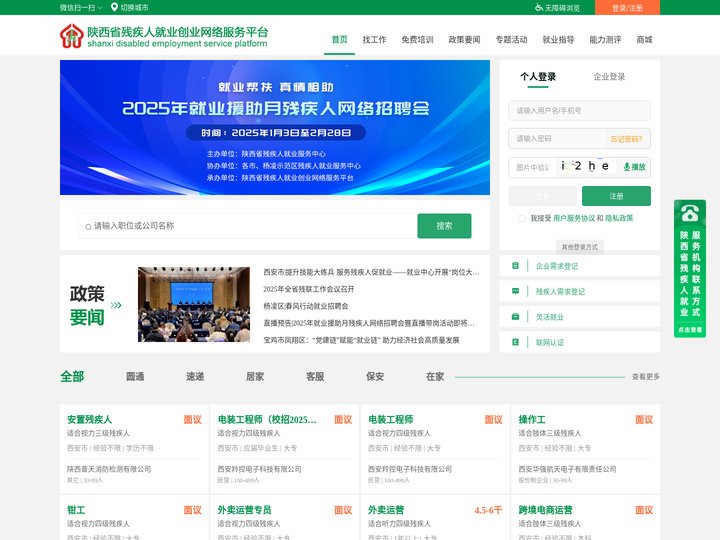Screen dimensions: 720x540
Task: Switch to the 企业登录 tab
Action: point(609,77)
